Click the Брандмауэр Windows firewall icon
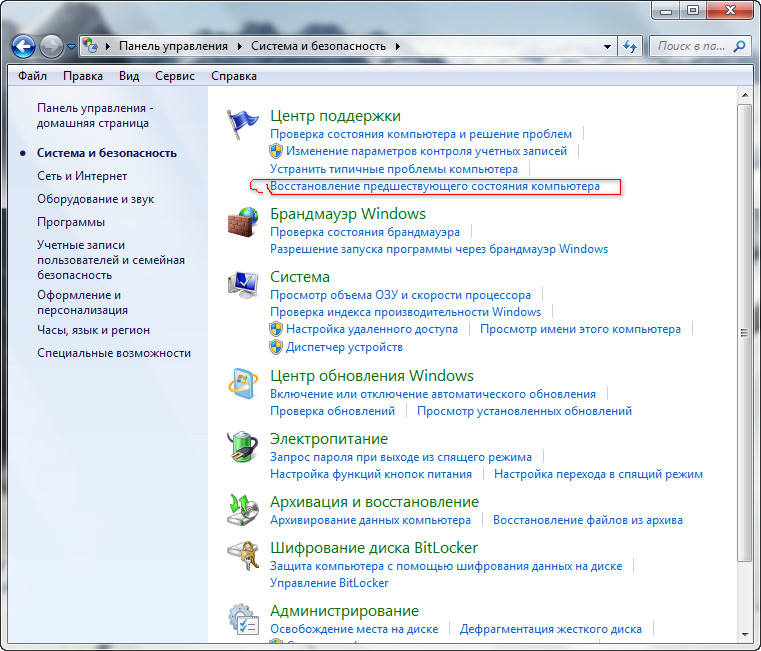 click(x=243, y=222)
